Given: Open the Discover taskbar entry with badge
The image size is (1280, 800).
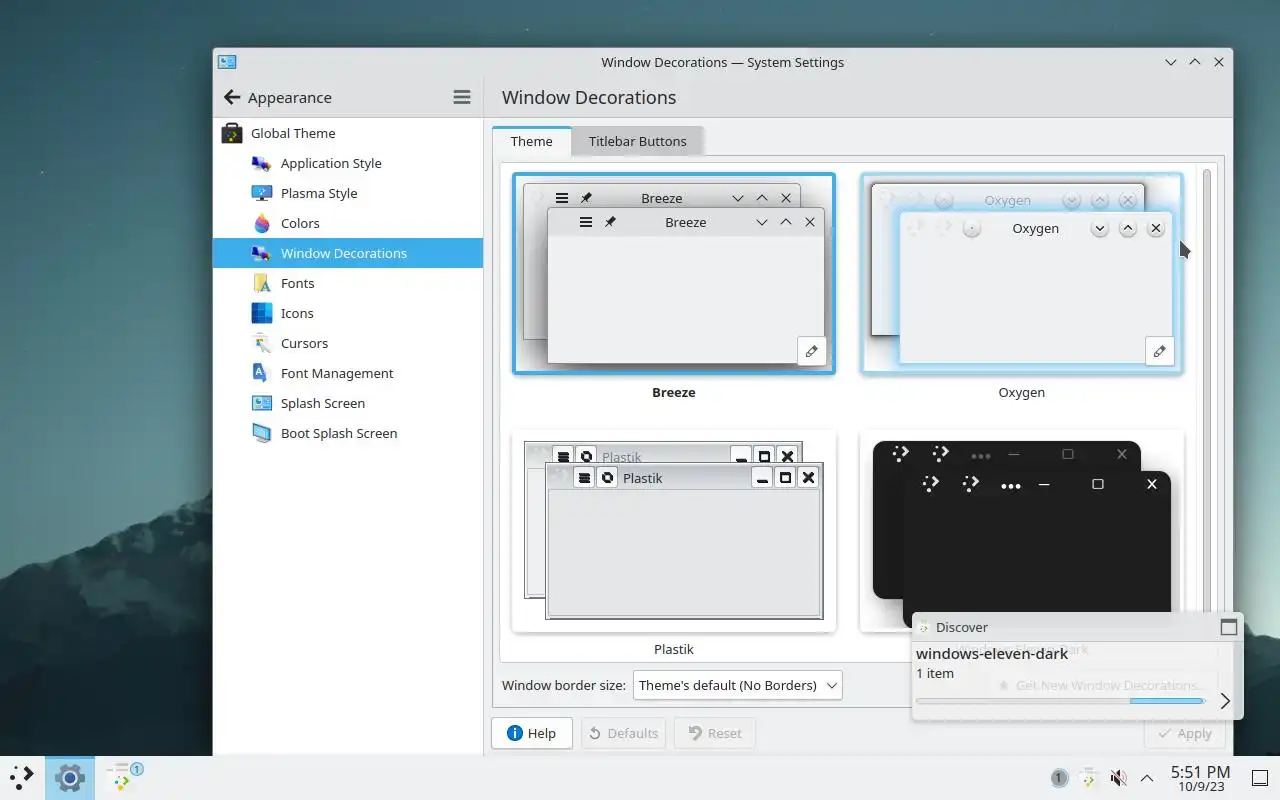Looking at the screenshot, I should click(x=123, y=777).
